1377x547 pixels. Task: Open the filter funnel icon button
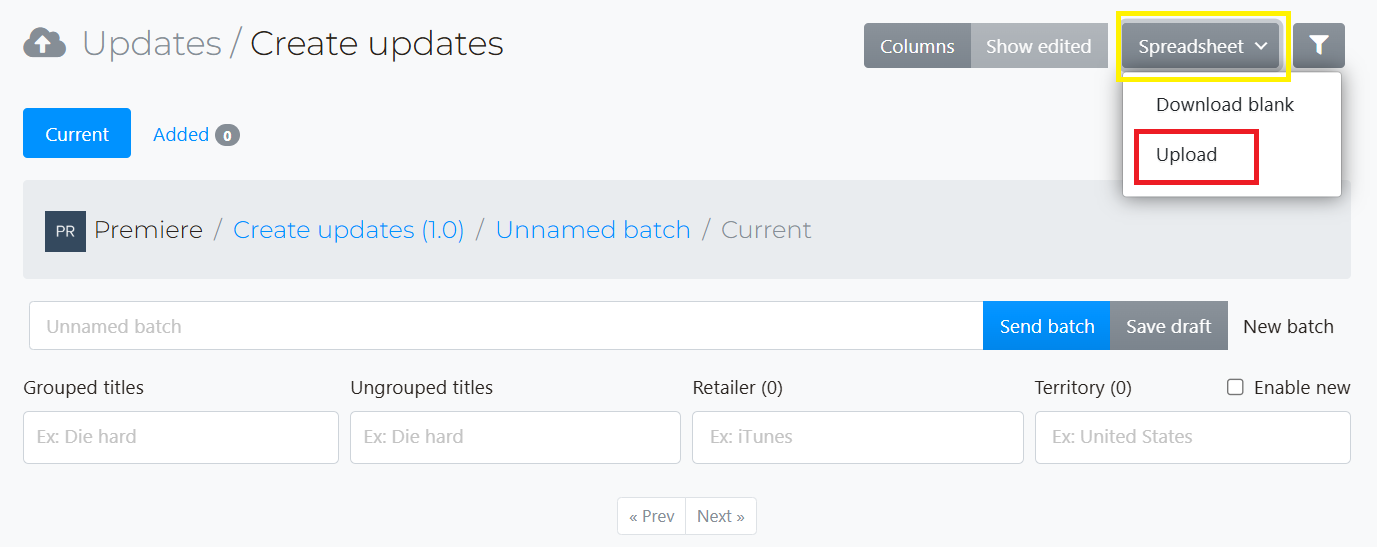pyautogui.click(x=1319, y=46)
